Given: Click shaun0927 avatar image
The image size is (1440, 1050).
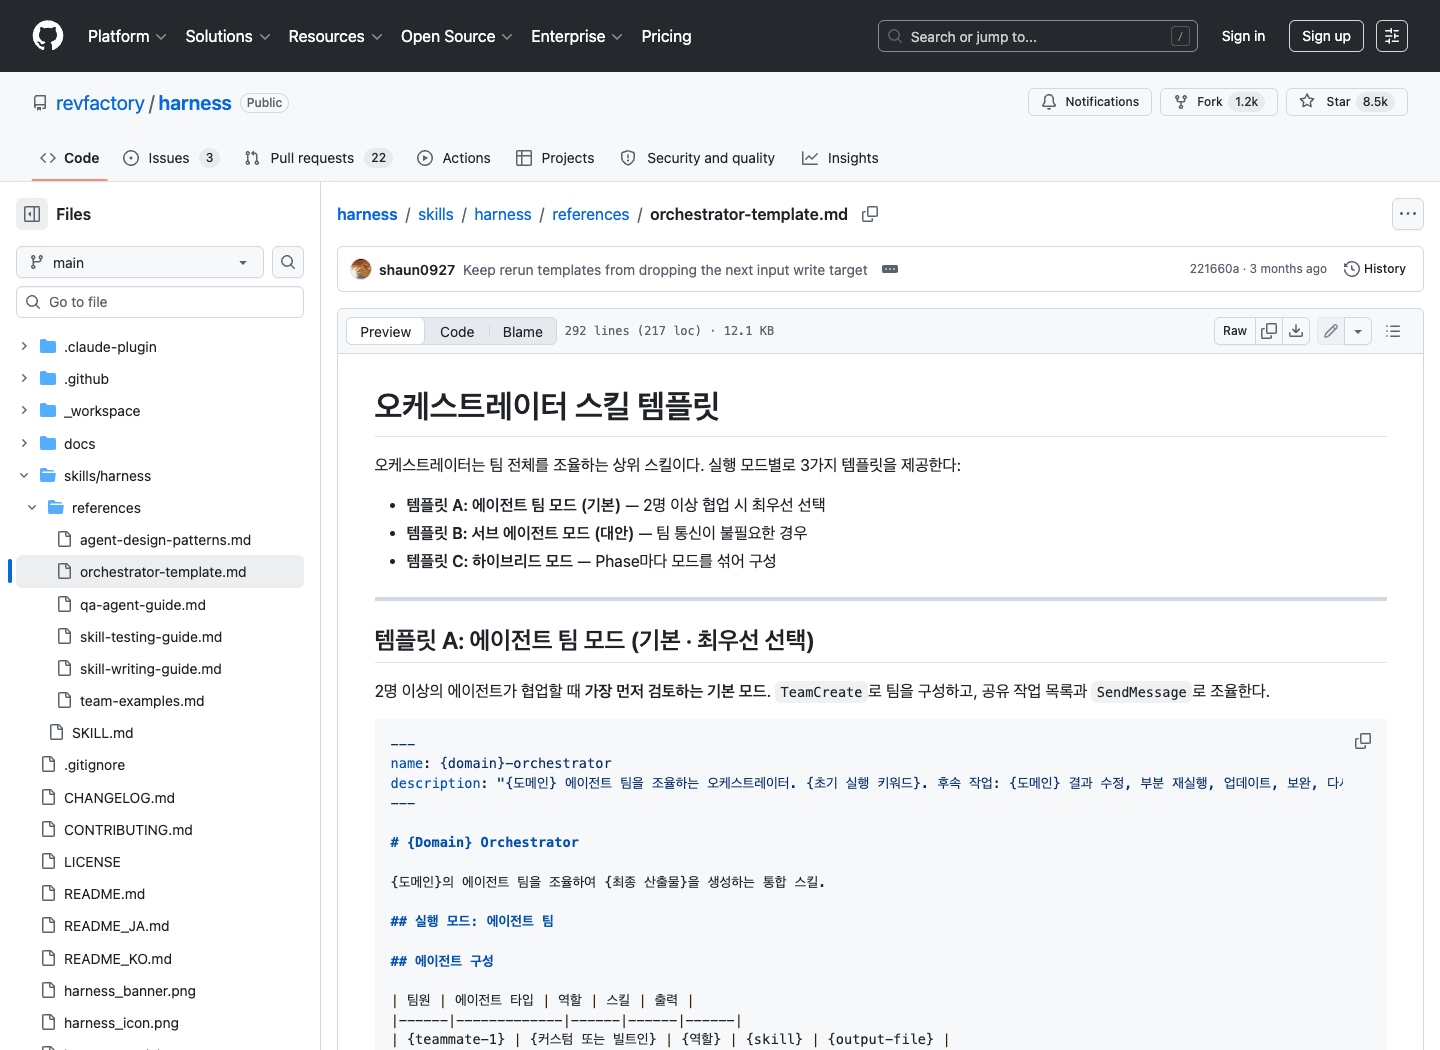Looking at the screenshot, I should pos(361,269).
